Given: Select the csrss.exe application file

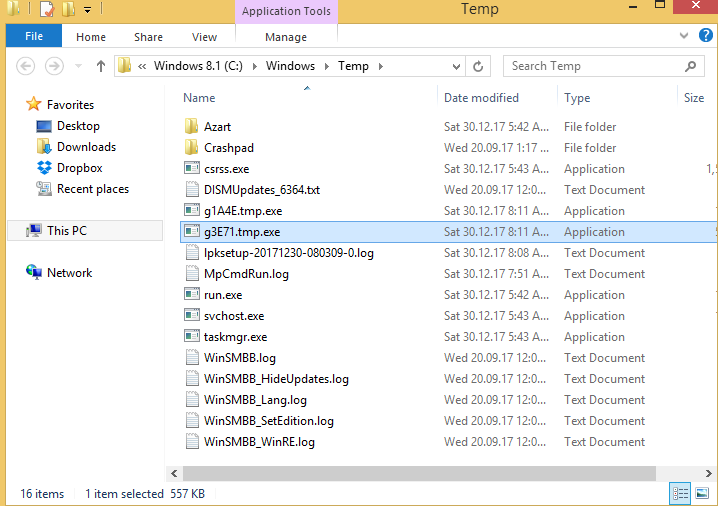Looking at the screenshot, I should [x=226, y=169].
